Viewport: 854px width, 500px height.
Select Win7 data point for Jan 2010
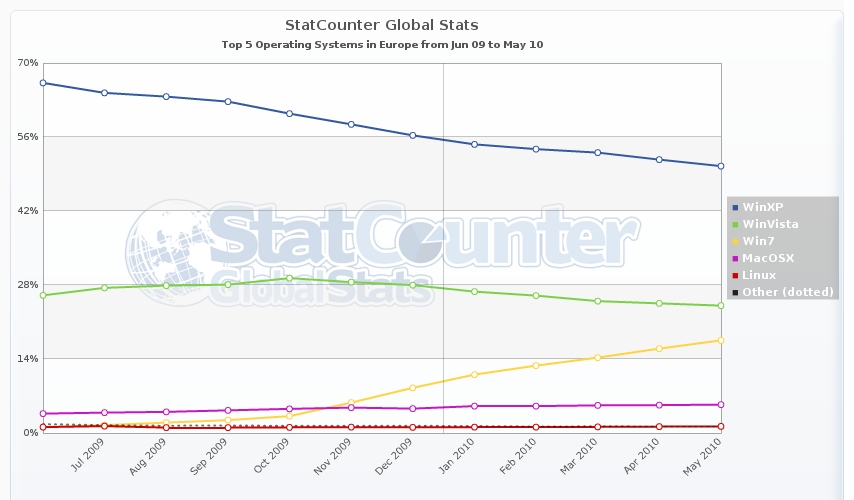tap(474, 374)
